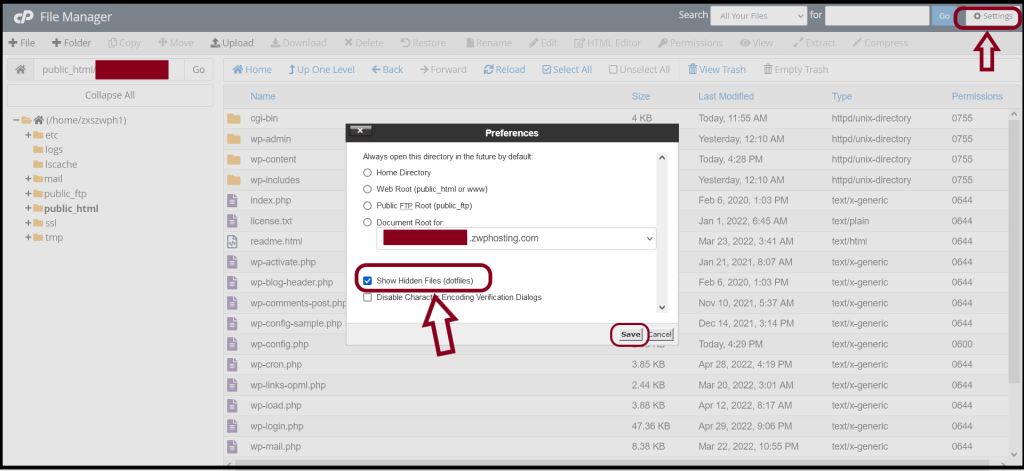Collapse the /home/zxszwph1 root tree node
The image size is (1024, 471).
coord(16,120)
